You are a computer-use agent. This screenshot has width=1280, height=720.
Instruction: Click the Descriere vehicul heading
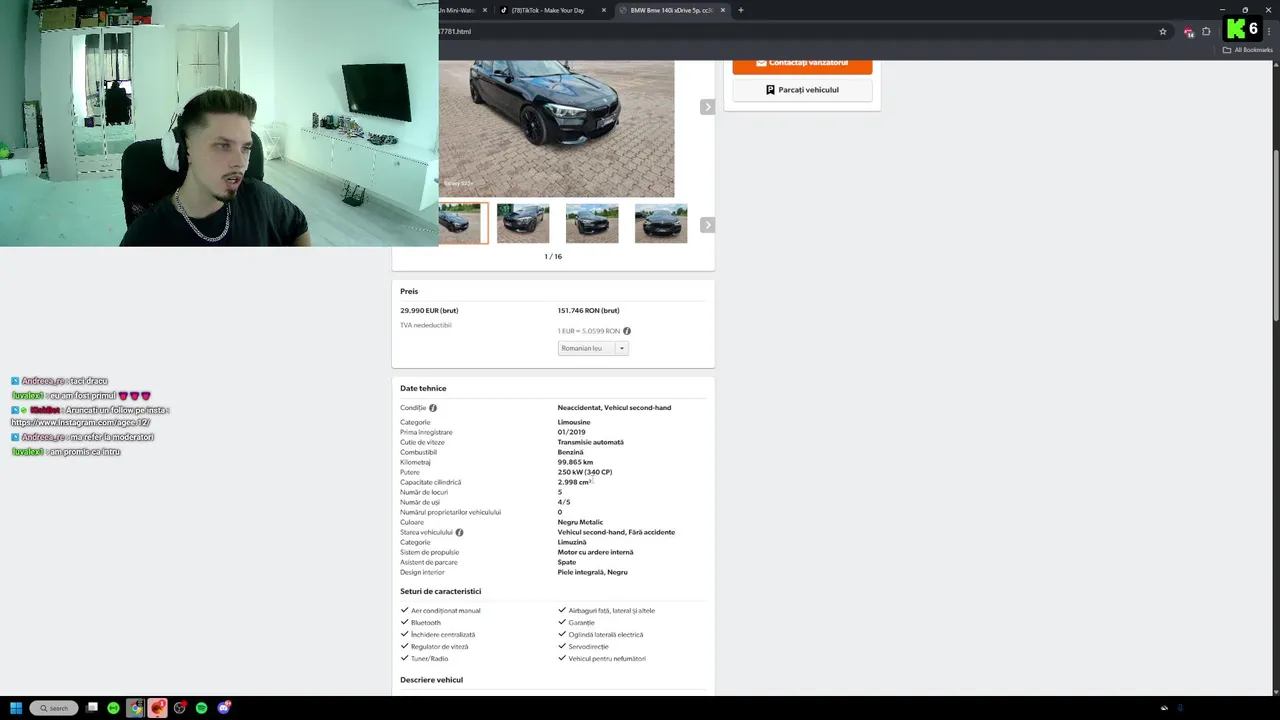pos(431,680)
